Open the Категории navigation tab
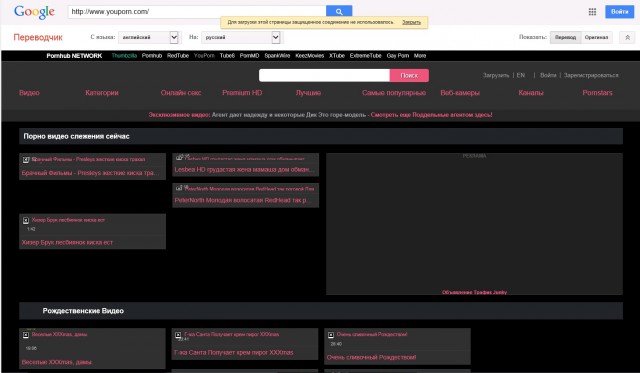 tap(102, 93)
